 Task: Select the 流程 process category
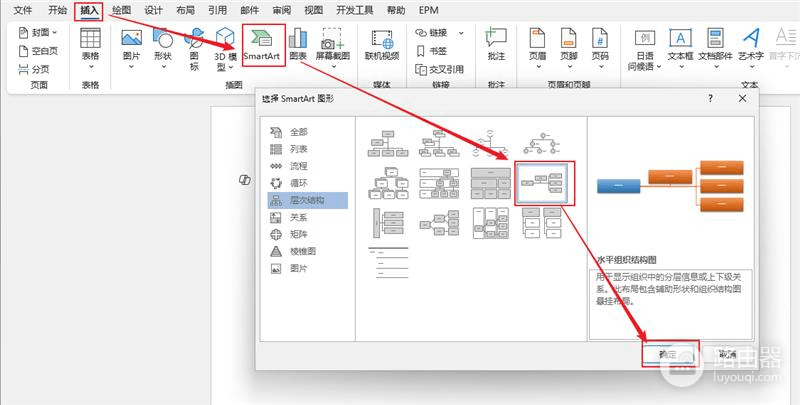click(308, 166)
